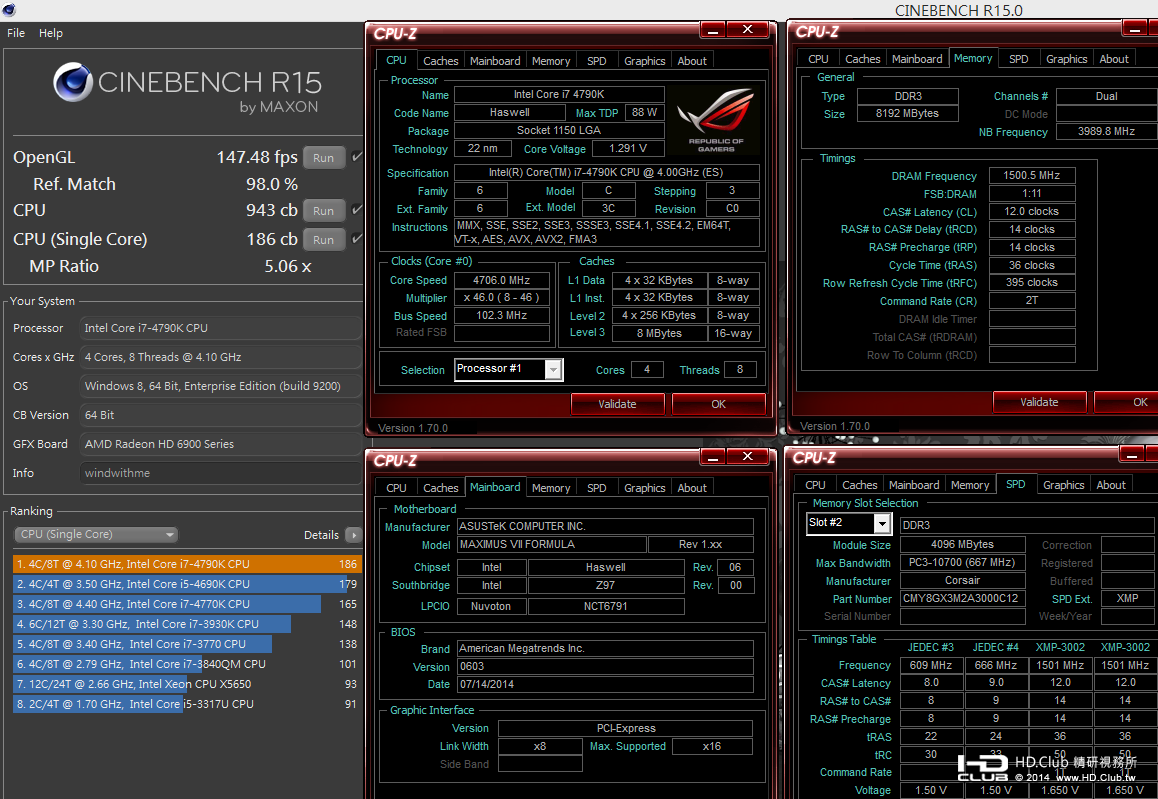Minimize the CPU-Z Memory window
Screen dimensions: 1158x799
coord(1134,29)
